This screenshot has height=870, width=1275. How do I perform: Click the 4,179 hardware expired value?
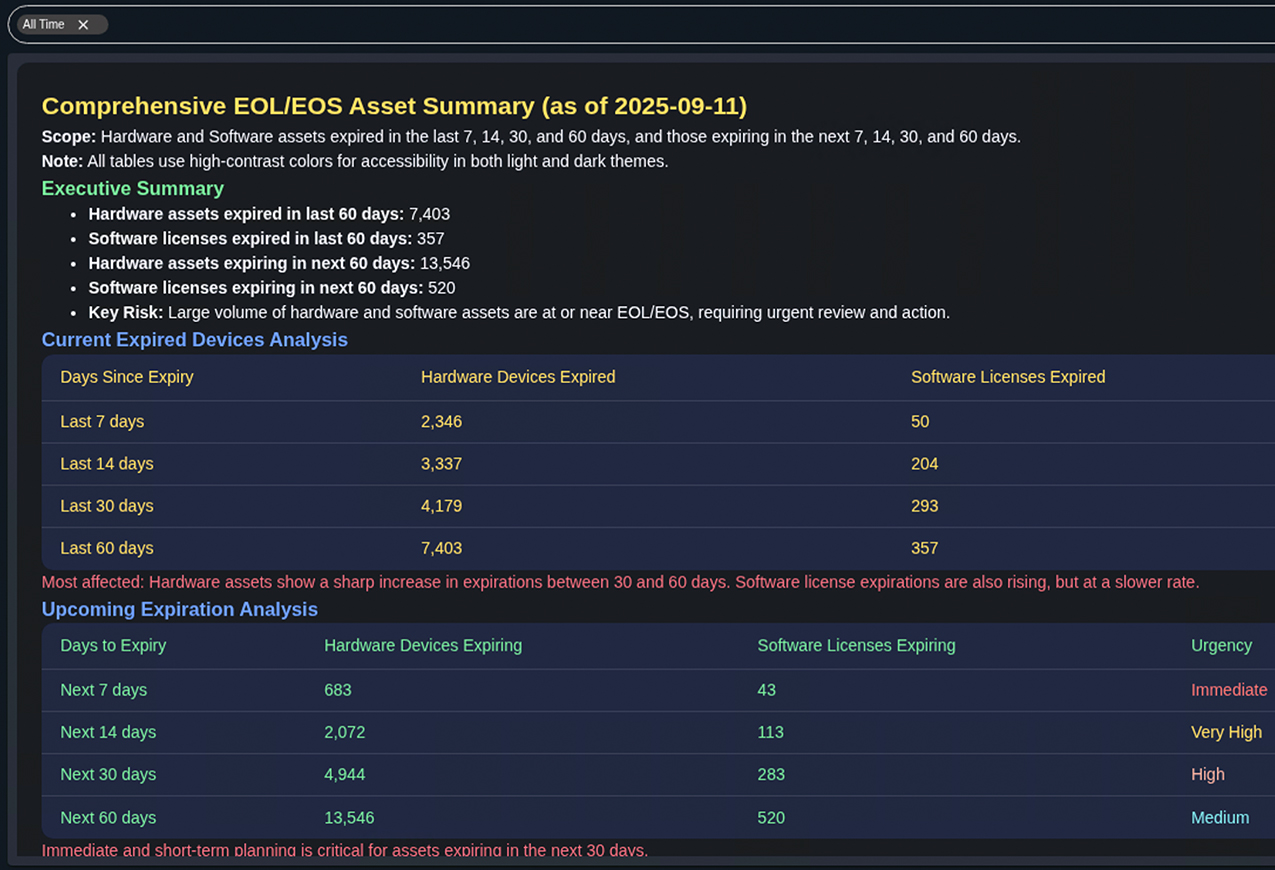pyautogui.click(x=441, y=506)
